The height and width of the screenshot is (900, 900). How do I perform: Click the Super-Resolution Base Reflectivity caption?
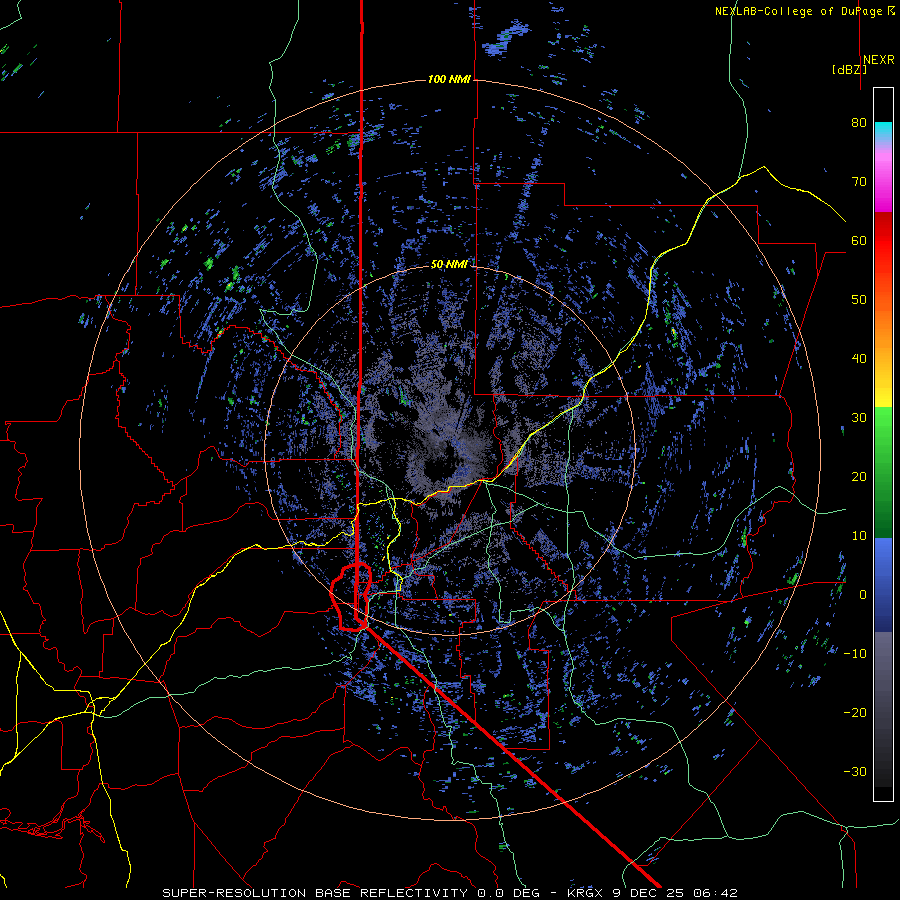click(450, 893)
